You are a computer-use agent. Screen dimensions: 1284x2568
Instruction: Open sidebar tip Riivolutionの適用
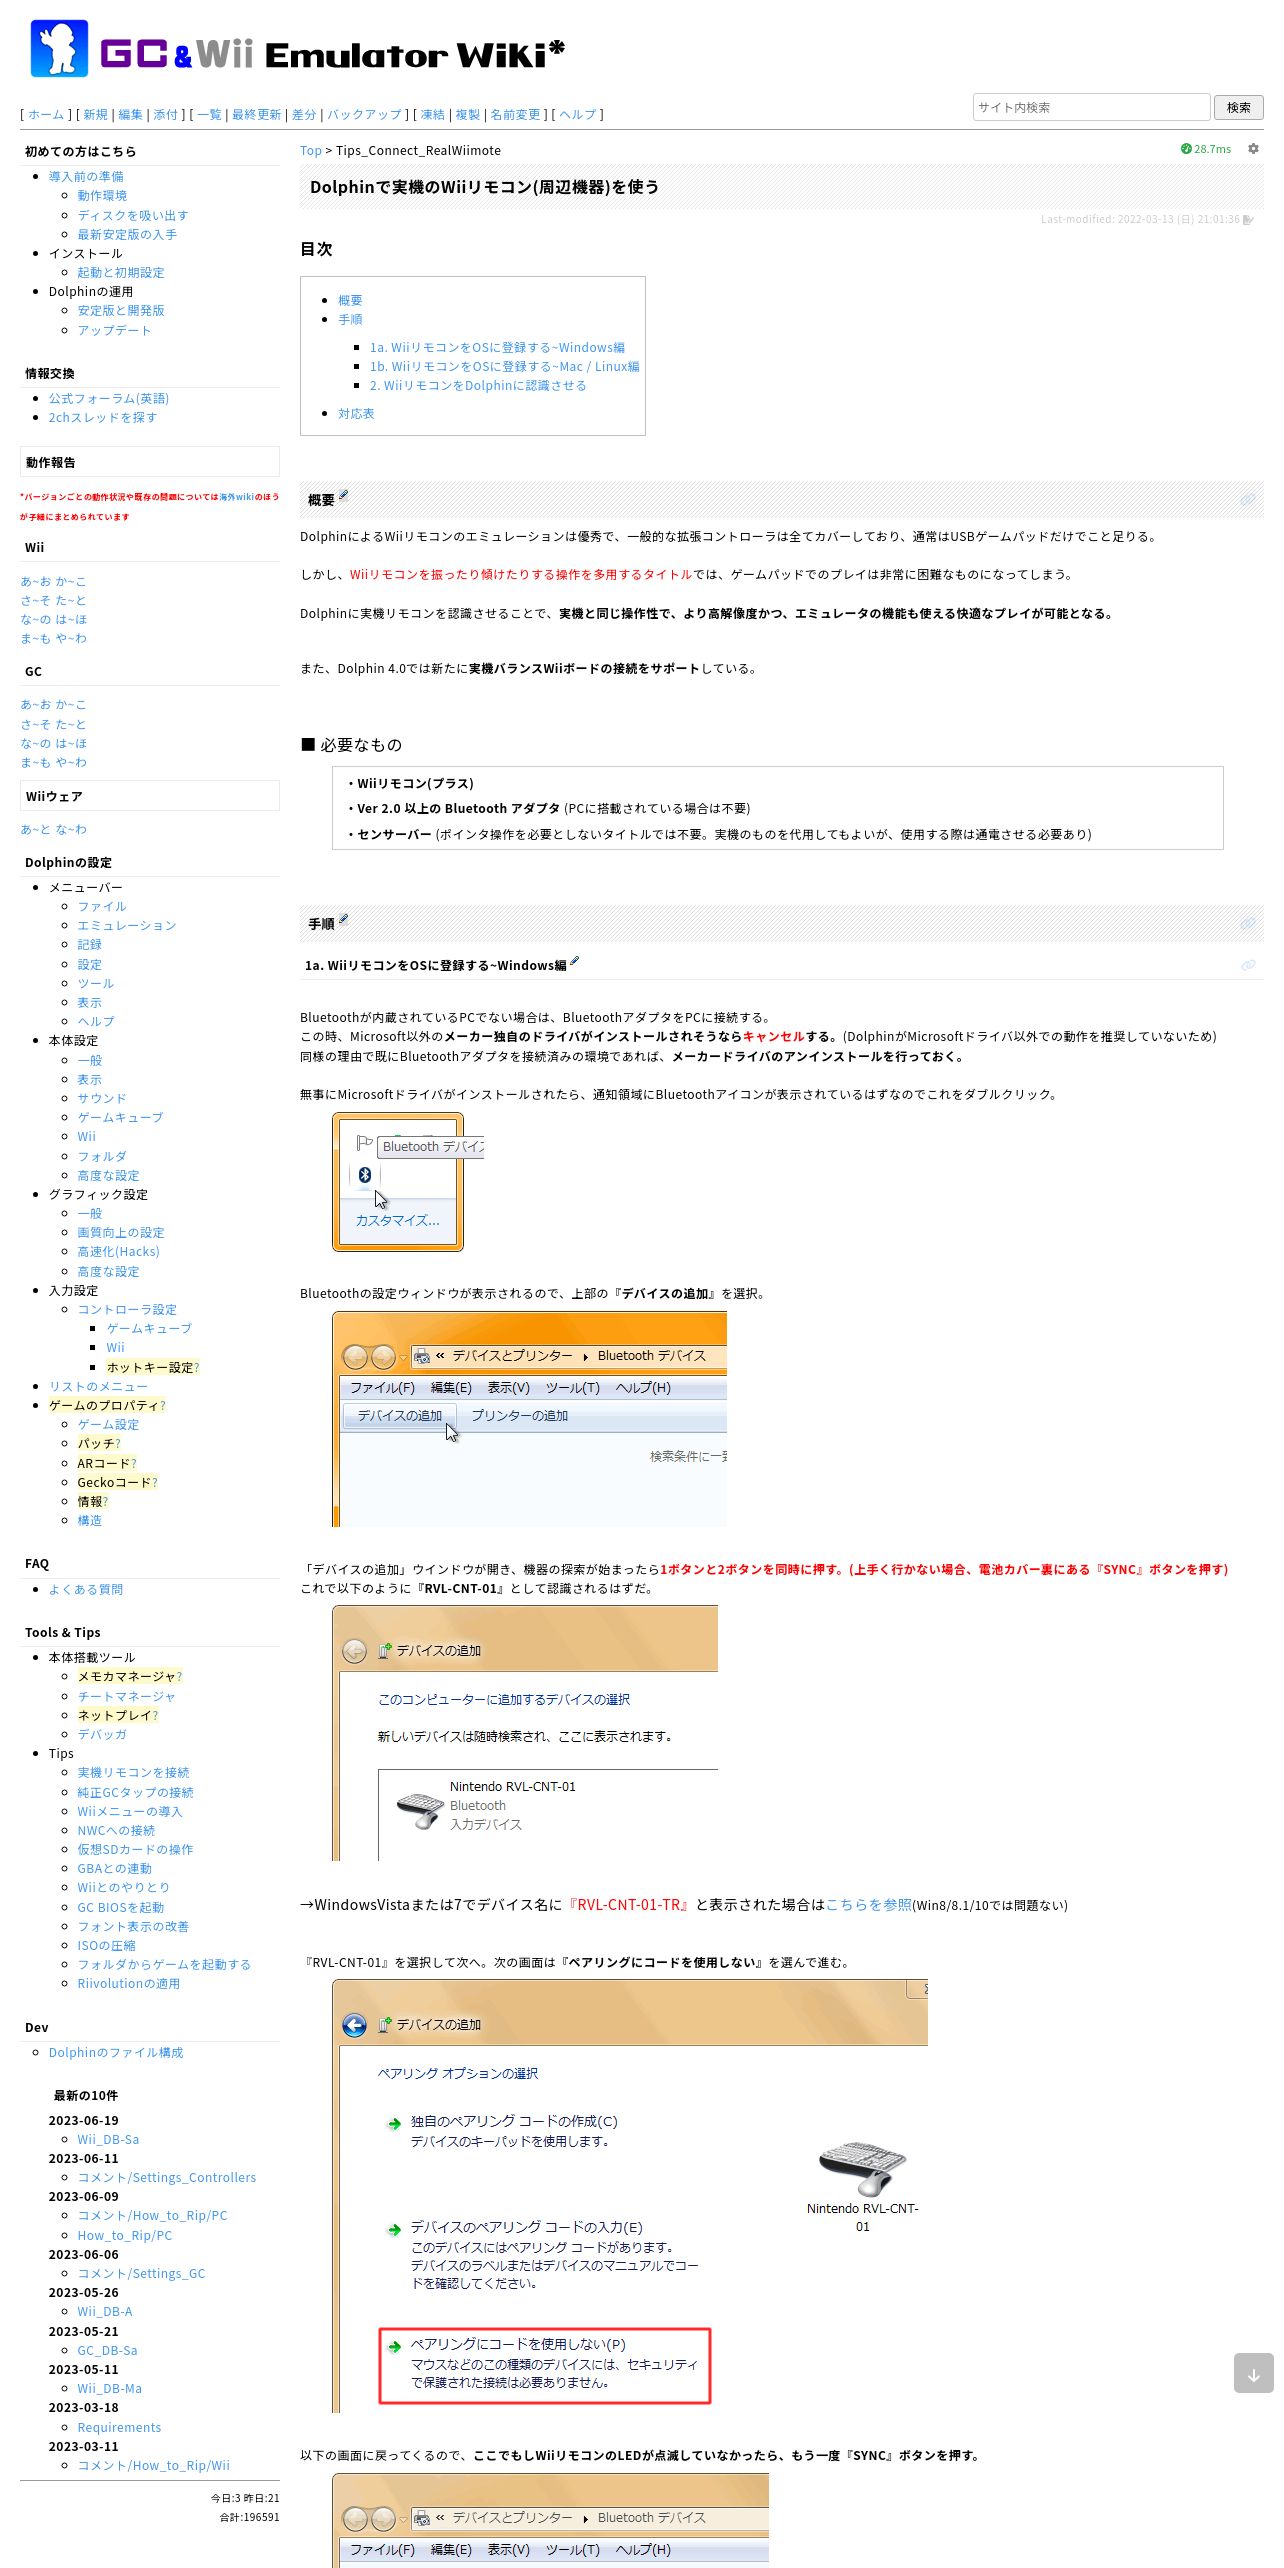(129, 1984)
